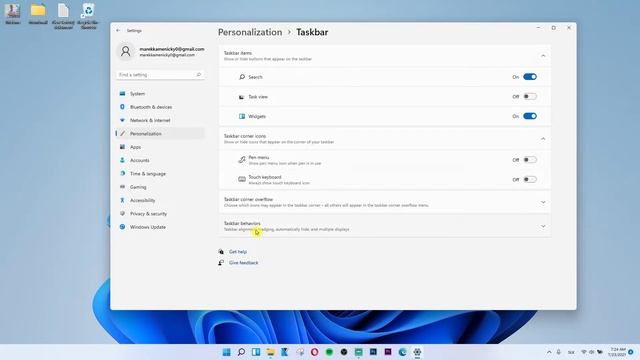Click the account email address text
The image size is (640, 360).
point(172,49)
